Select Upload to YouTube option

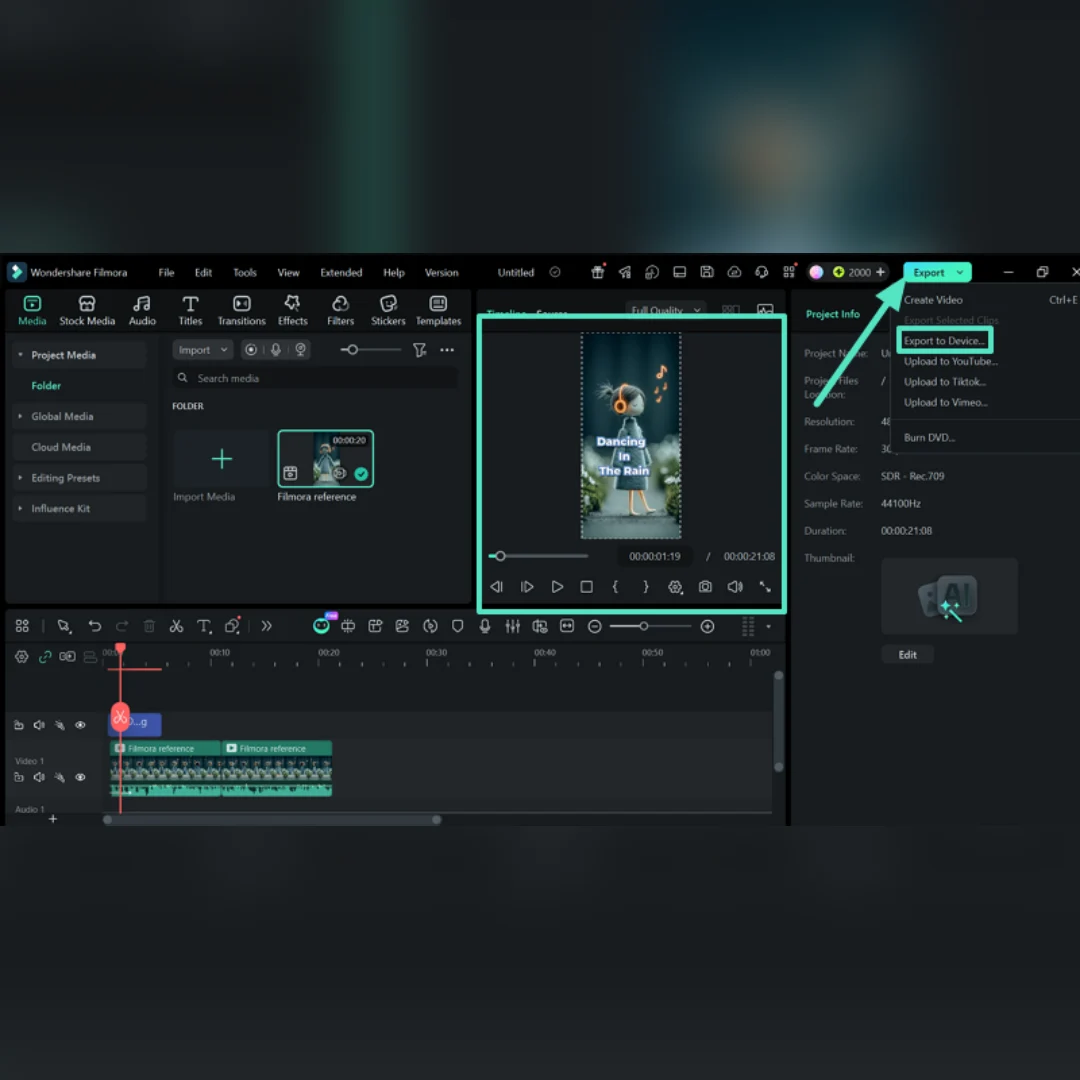[x=951, y=362]
